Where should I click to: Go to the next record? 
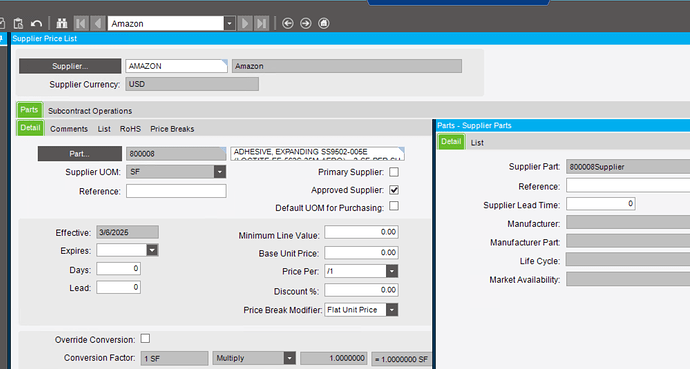pos(245,23)
